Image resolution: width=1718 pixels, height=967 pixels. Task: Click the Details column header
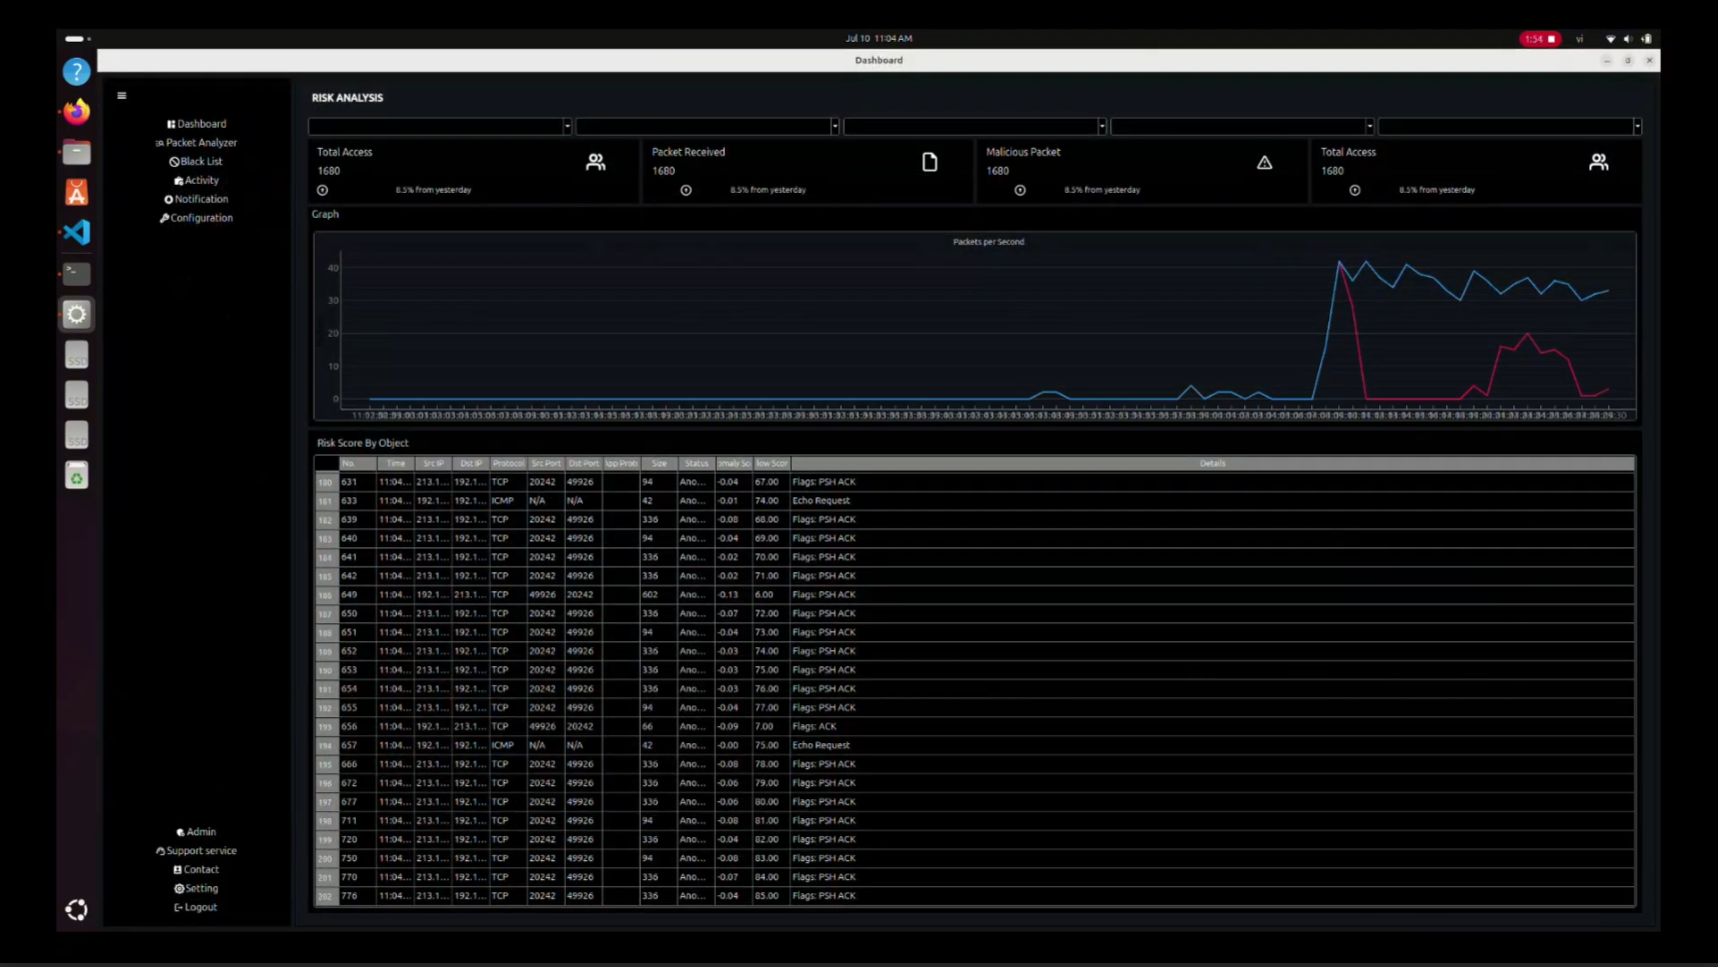click(x=1212, y=464)
